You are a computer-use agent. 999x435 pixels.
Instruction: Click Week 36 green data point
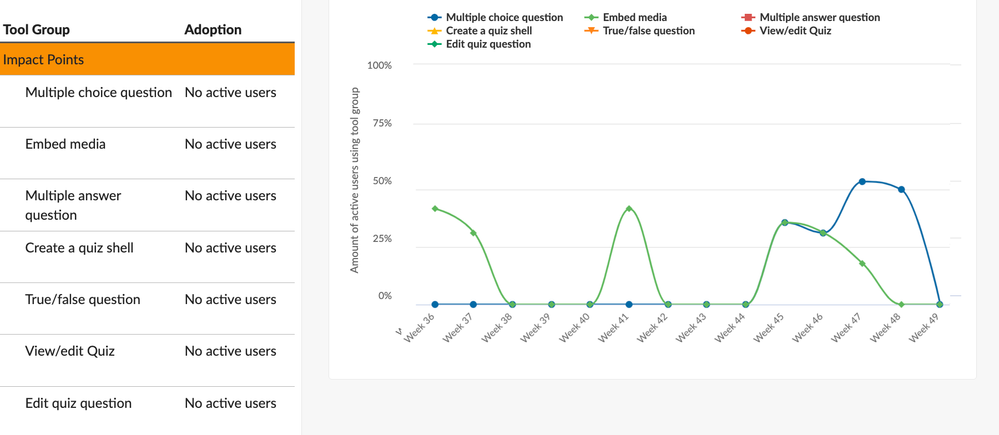pos(435,209)
